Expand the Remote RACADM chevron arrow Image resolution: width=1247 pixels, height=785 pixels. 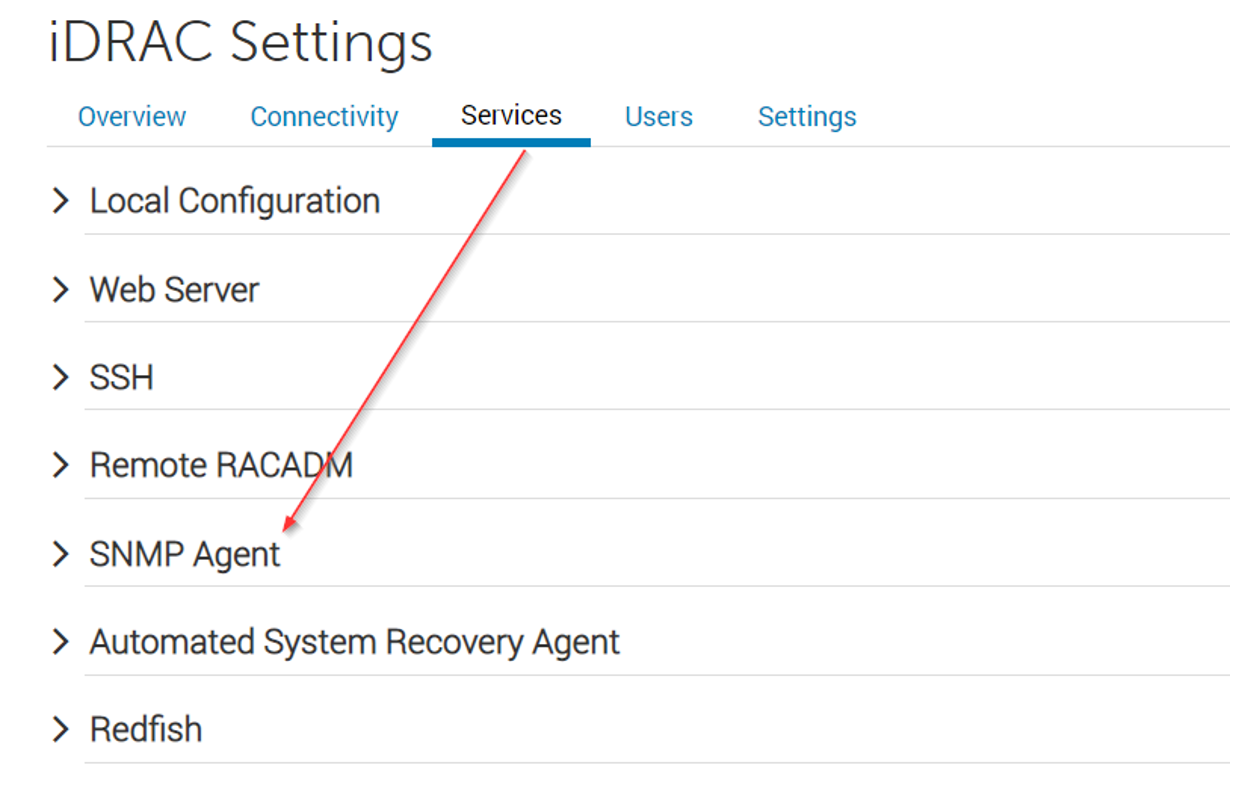[61, 466]
